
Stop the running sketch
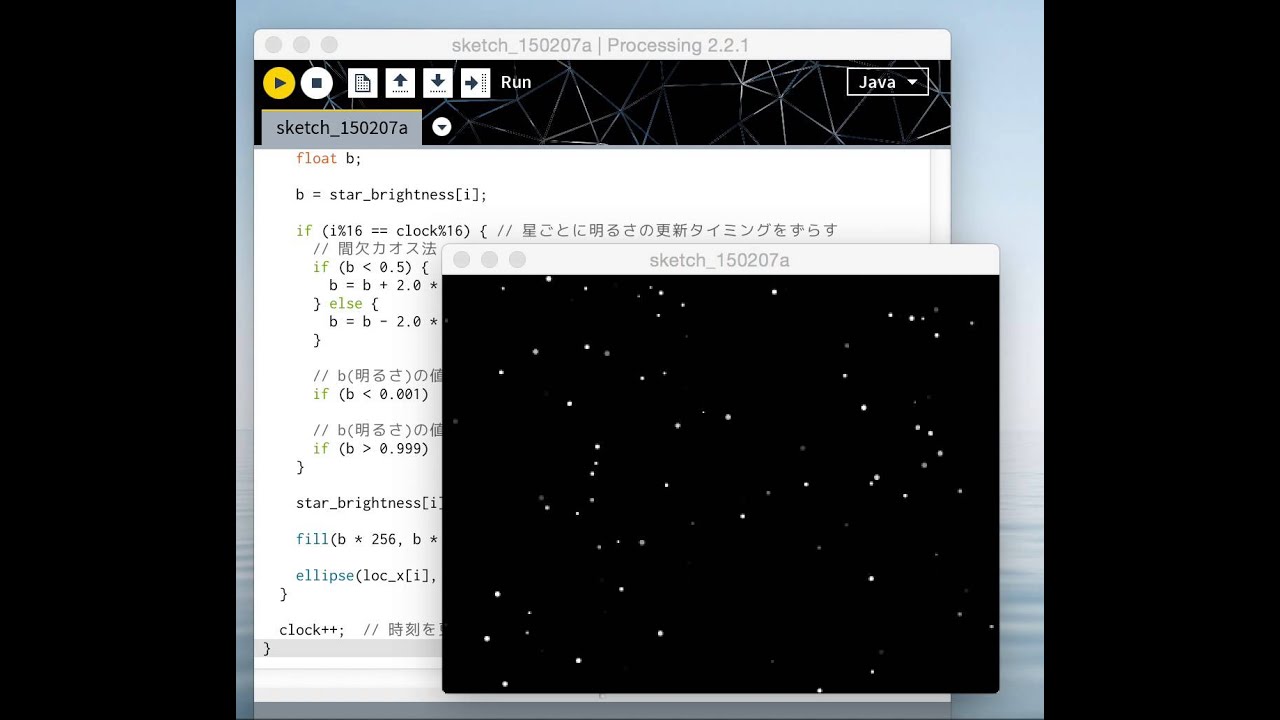(x=316, y=83)
